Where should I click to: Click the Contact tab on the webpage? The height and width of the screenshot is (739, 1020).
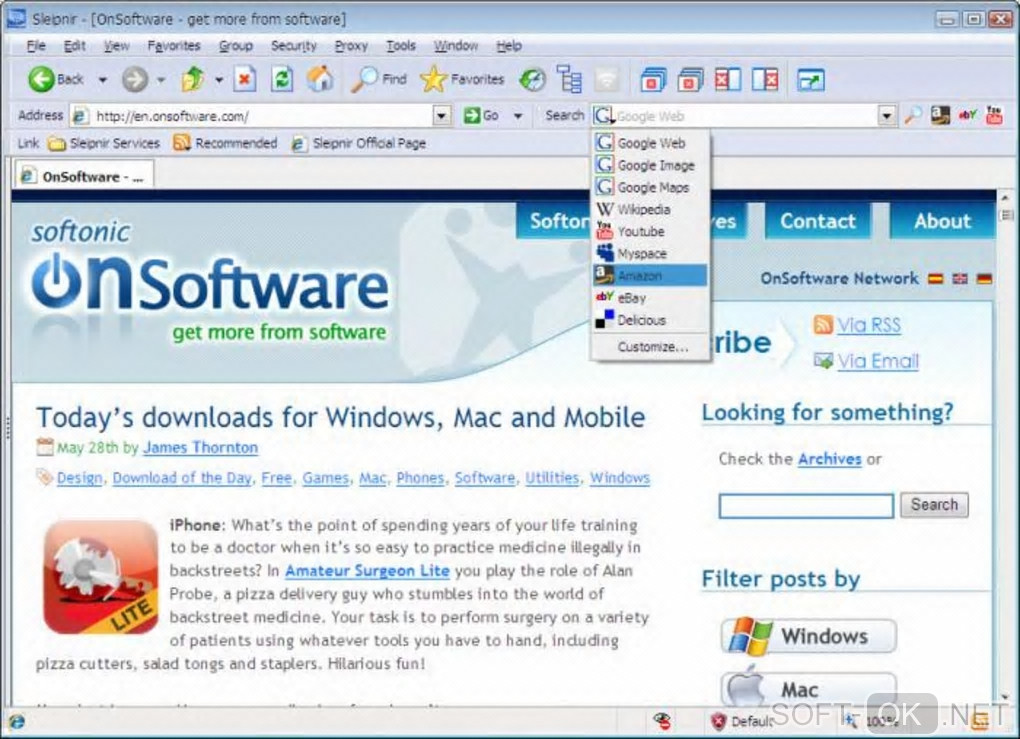point(818,221)
